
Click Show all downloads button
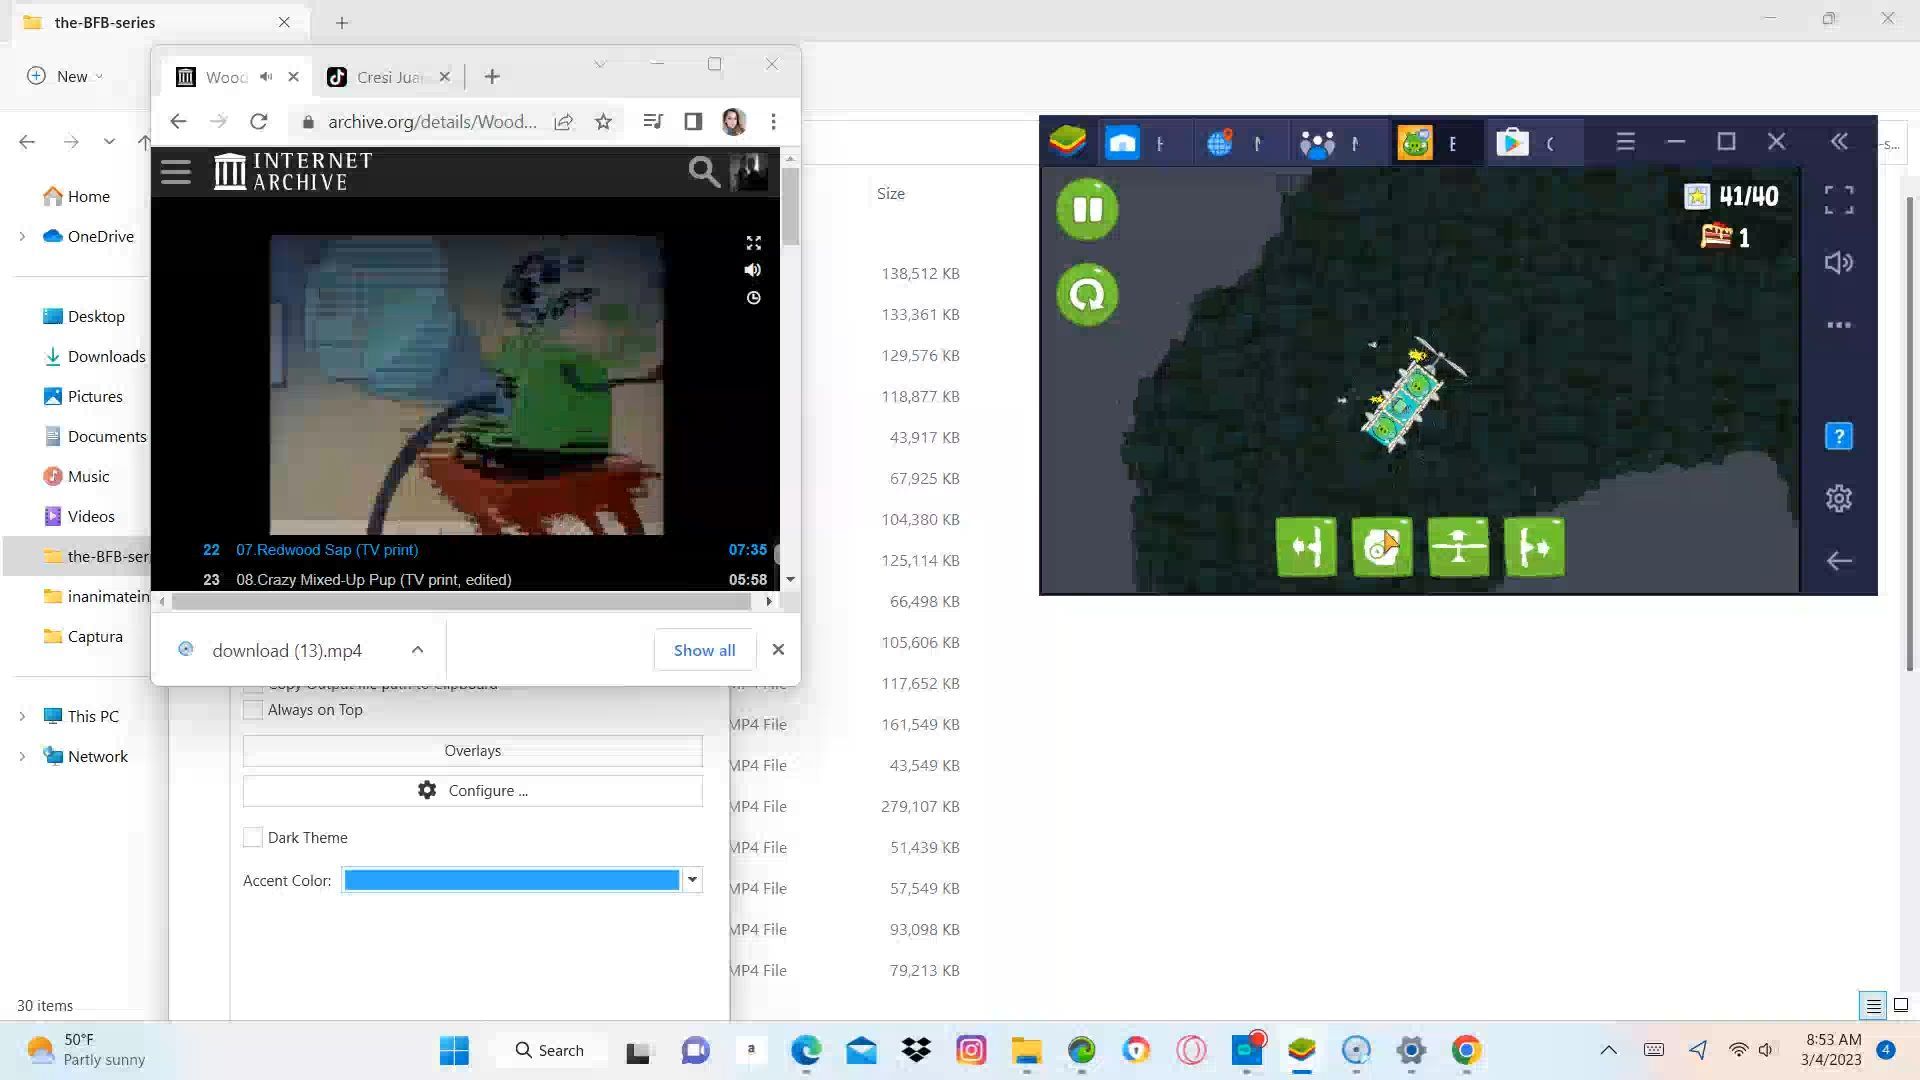705,650
